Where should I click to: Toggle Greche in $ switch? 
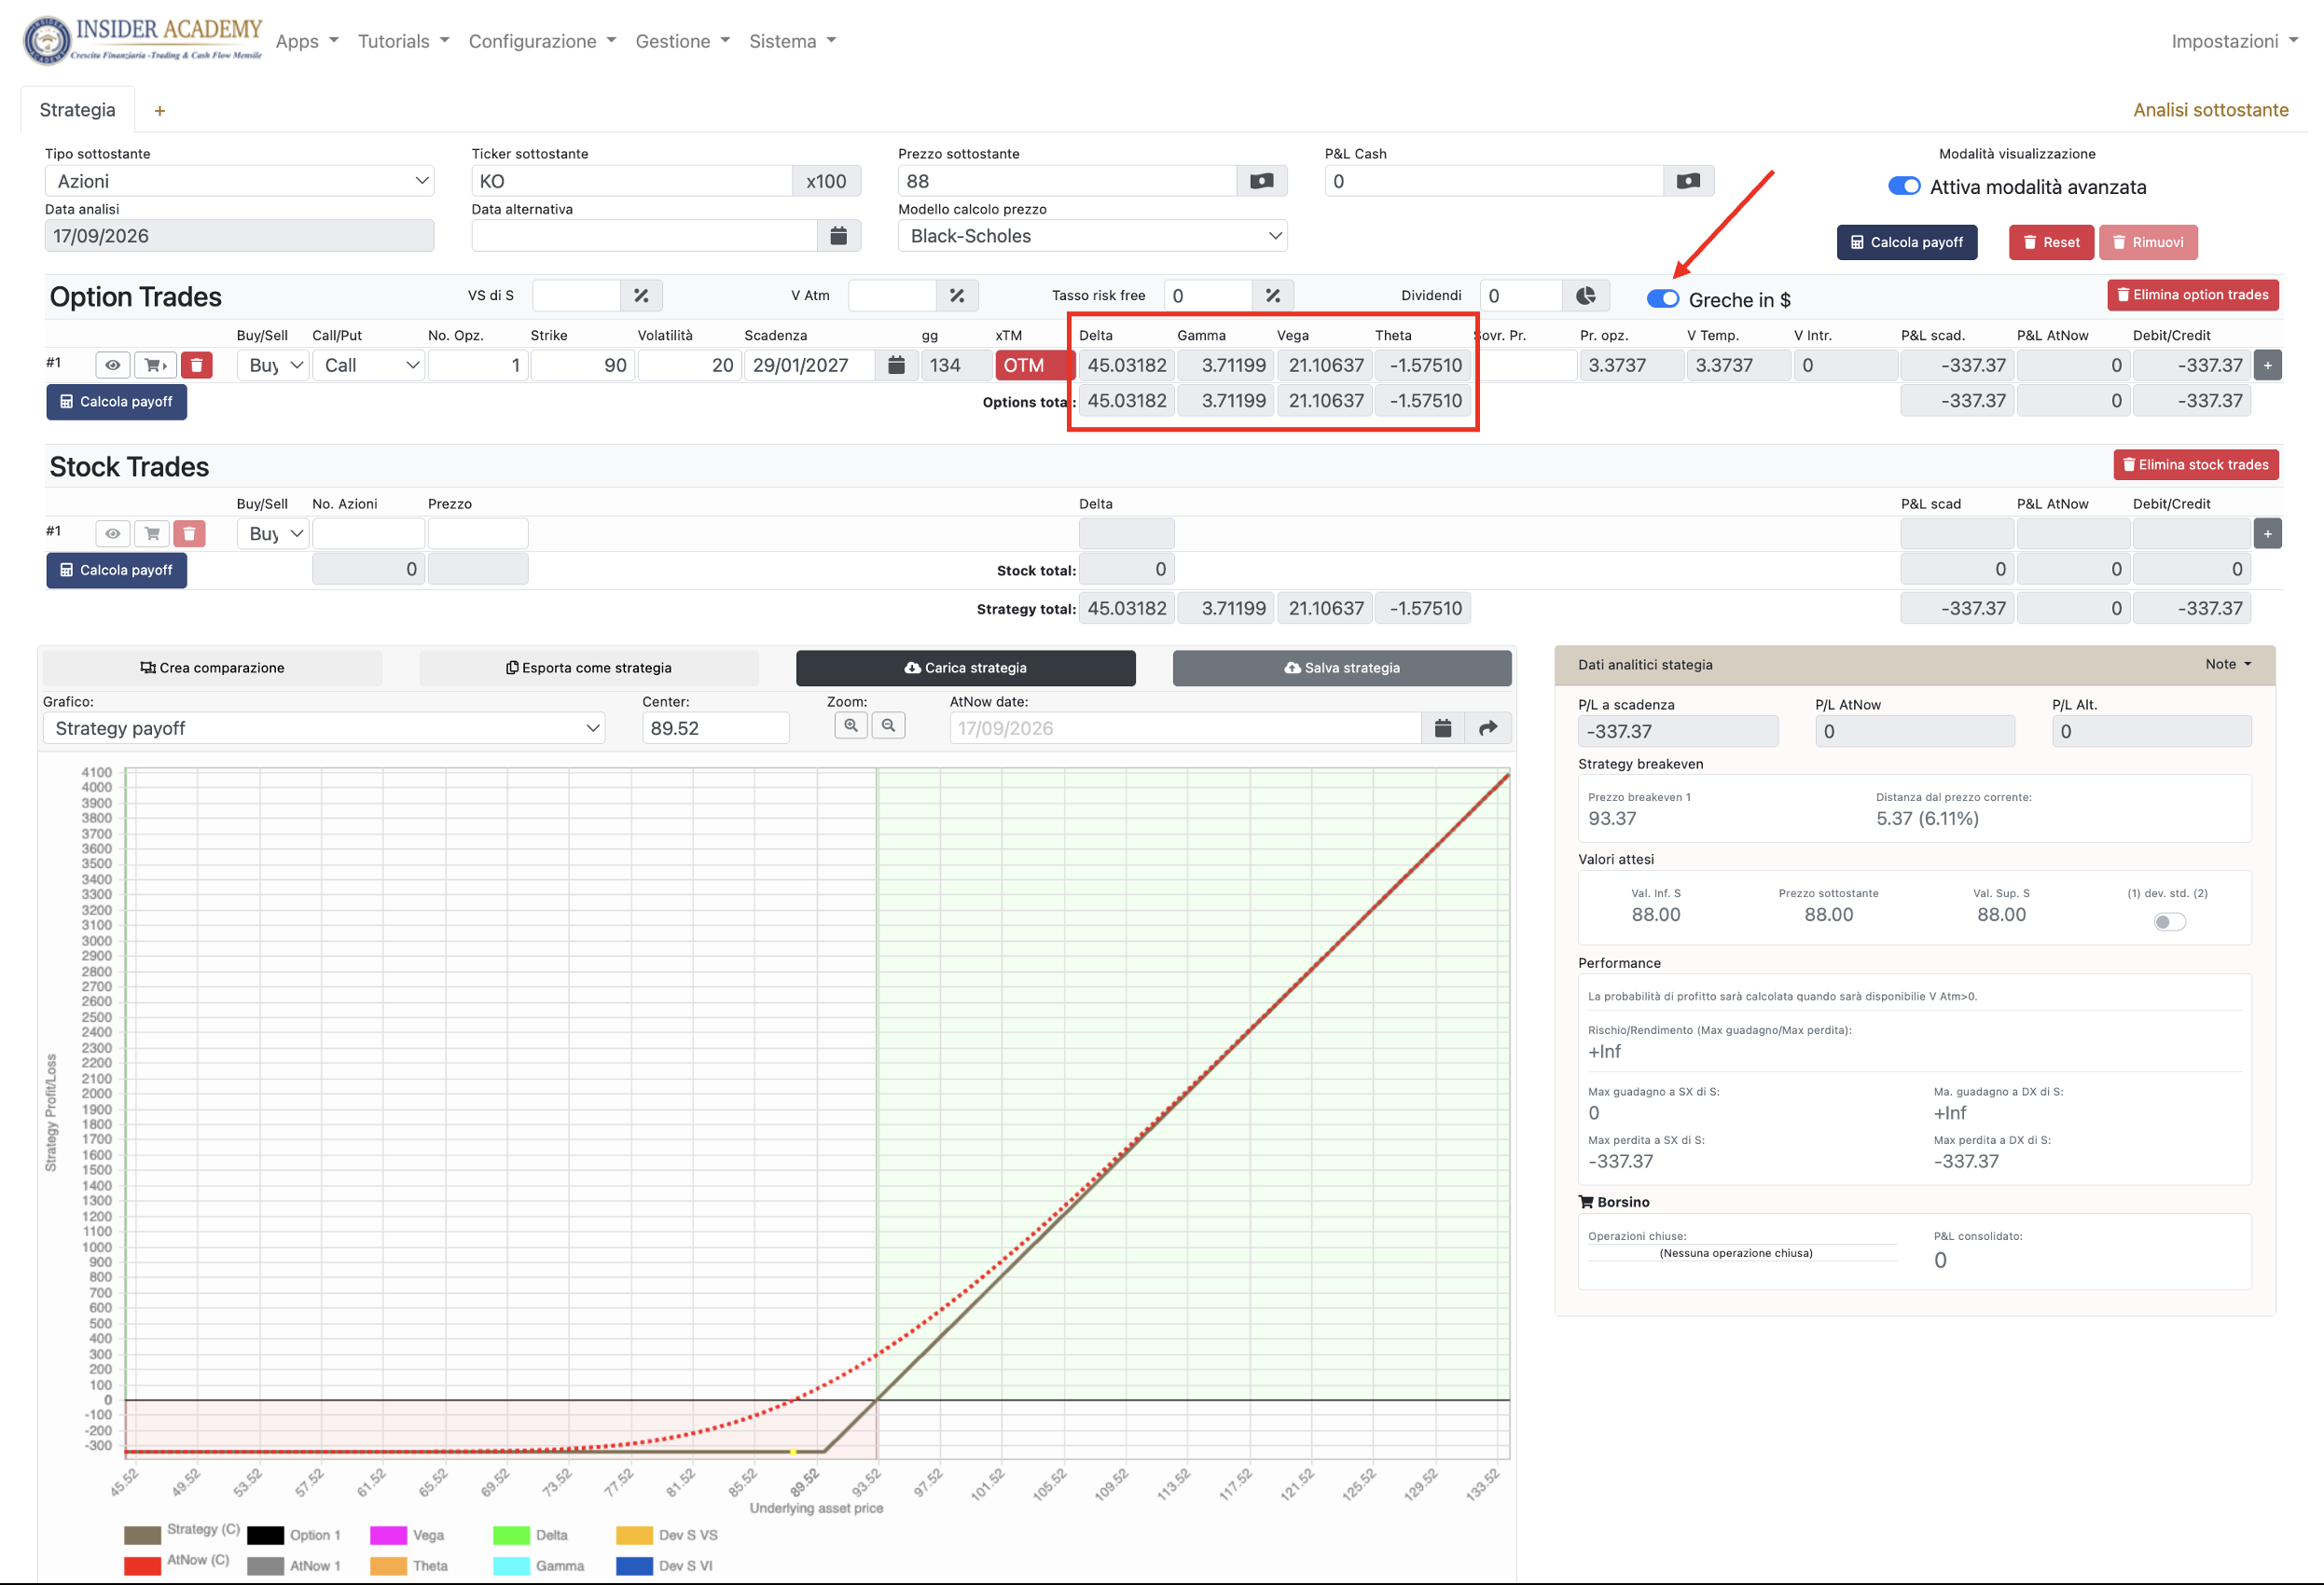(x=1663, y=299)
